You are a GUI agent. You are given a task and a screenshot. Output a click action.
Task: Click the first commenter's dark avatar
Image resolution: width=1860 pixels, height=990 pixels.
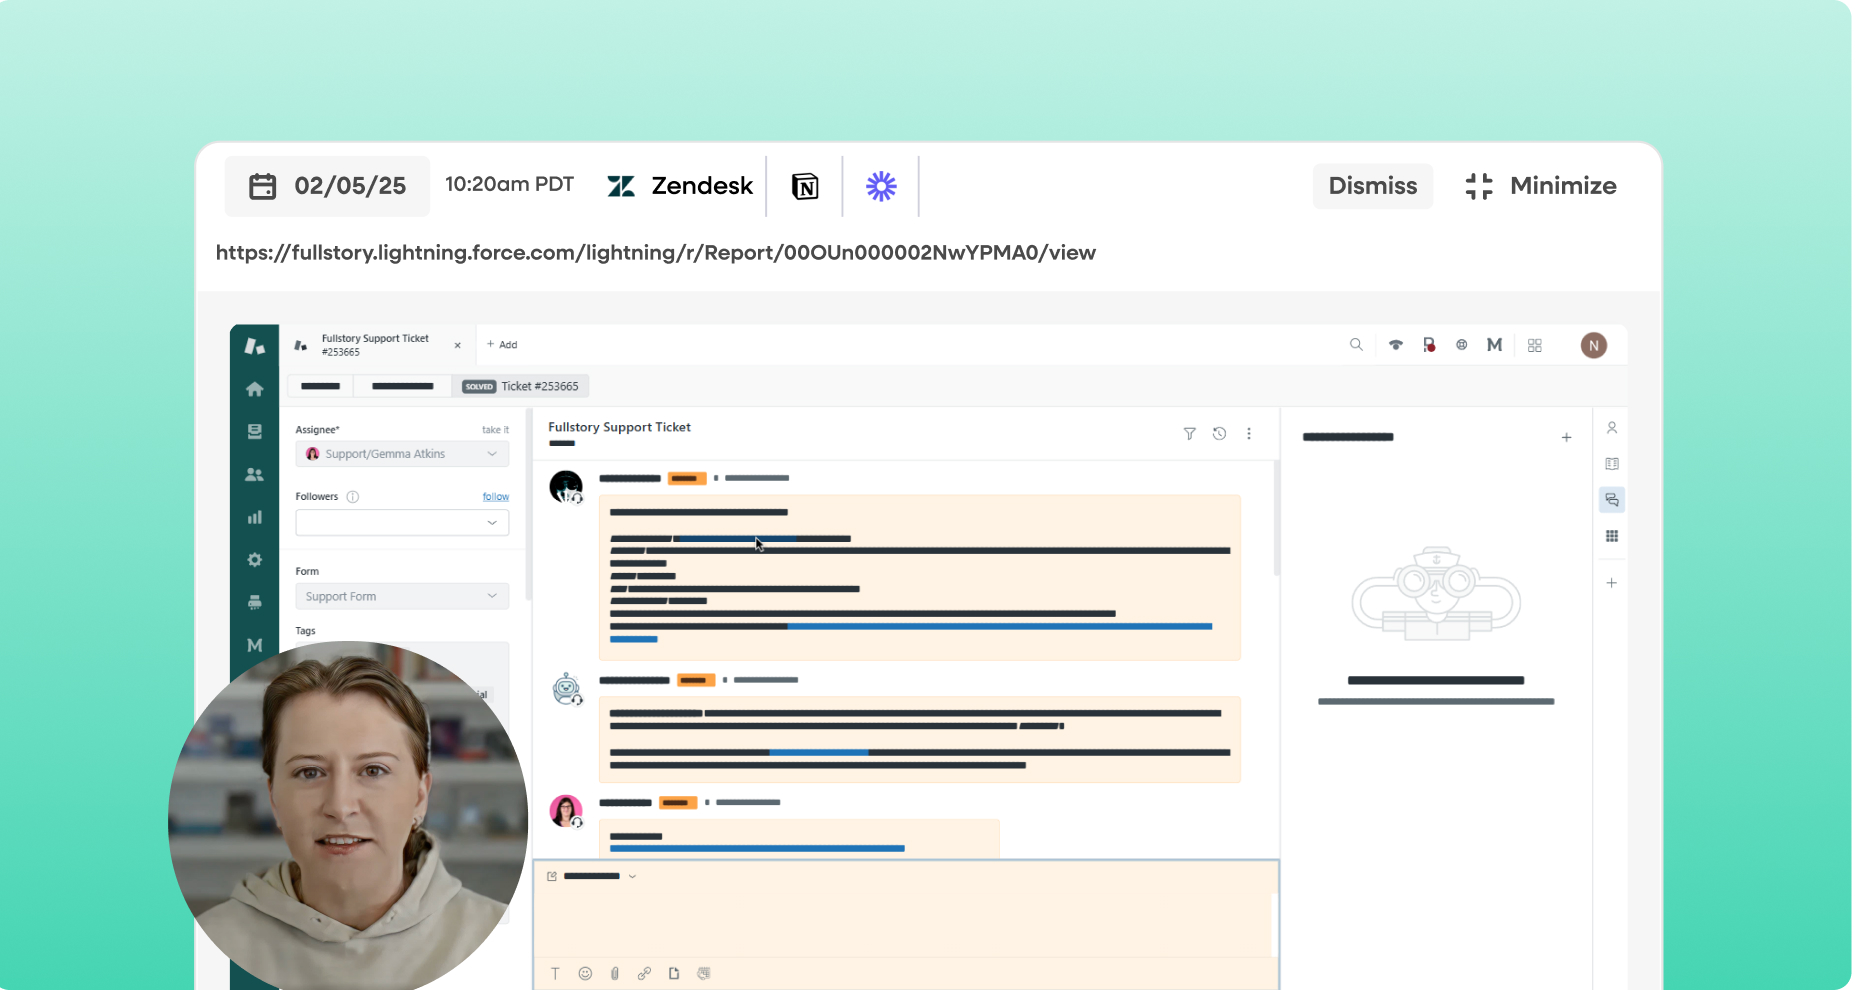pos(566,487)
